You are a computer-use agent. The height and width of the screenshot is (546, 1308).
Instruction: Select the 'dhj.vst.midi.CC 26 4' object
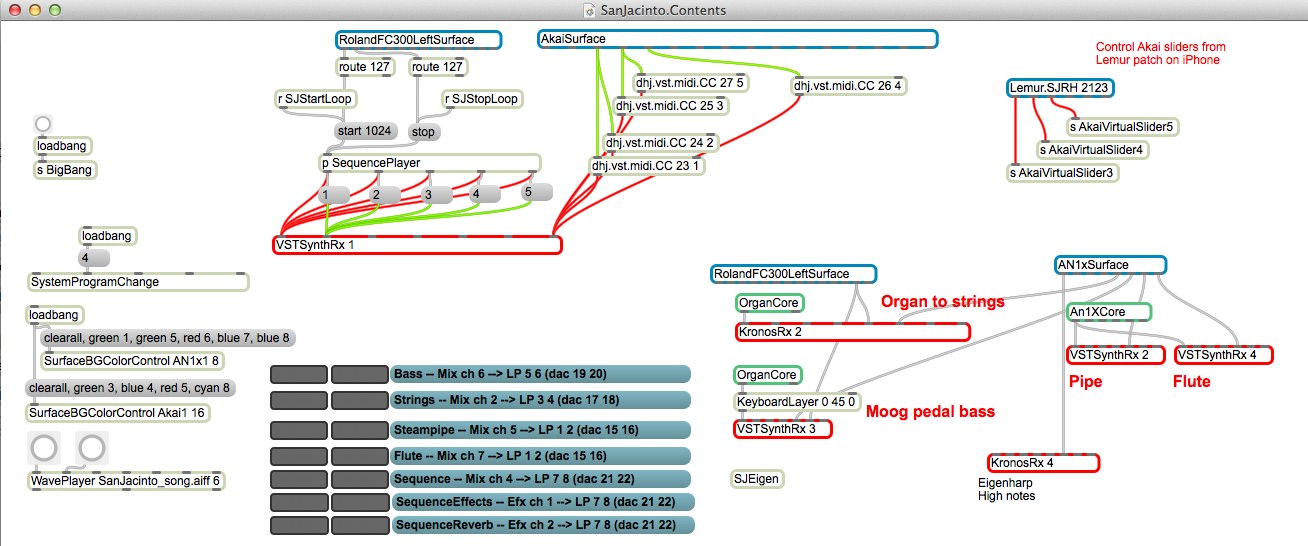tap(850, 86)
